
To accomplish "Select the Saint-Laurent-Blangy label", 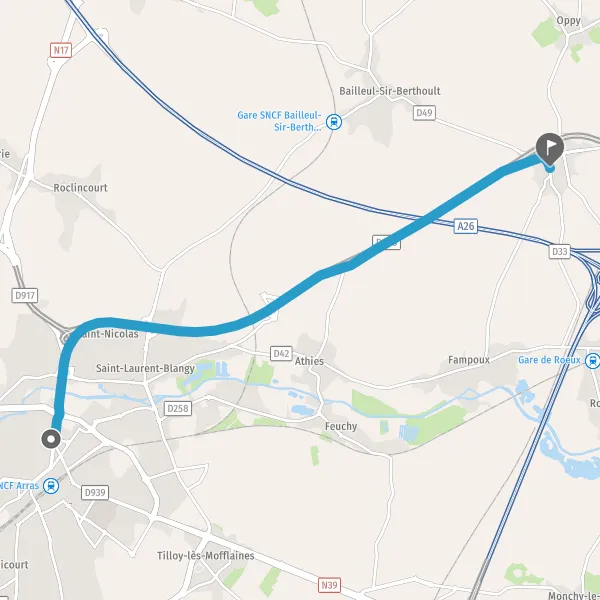I will (x=145, y=368).
